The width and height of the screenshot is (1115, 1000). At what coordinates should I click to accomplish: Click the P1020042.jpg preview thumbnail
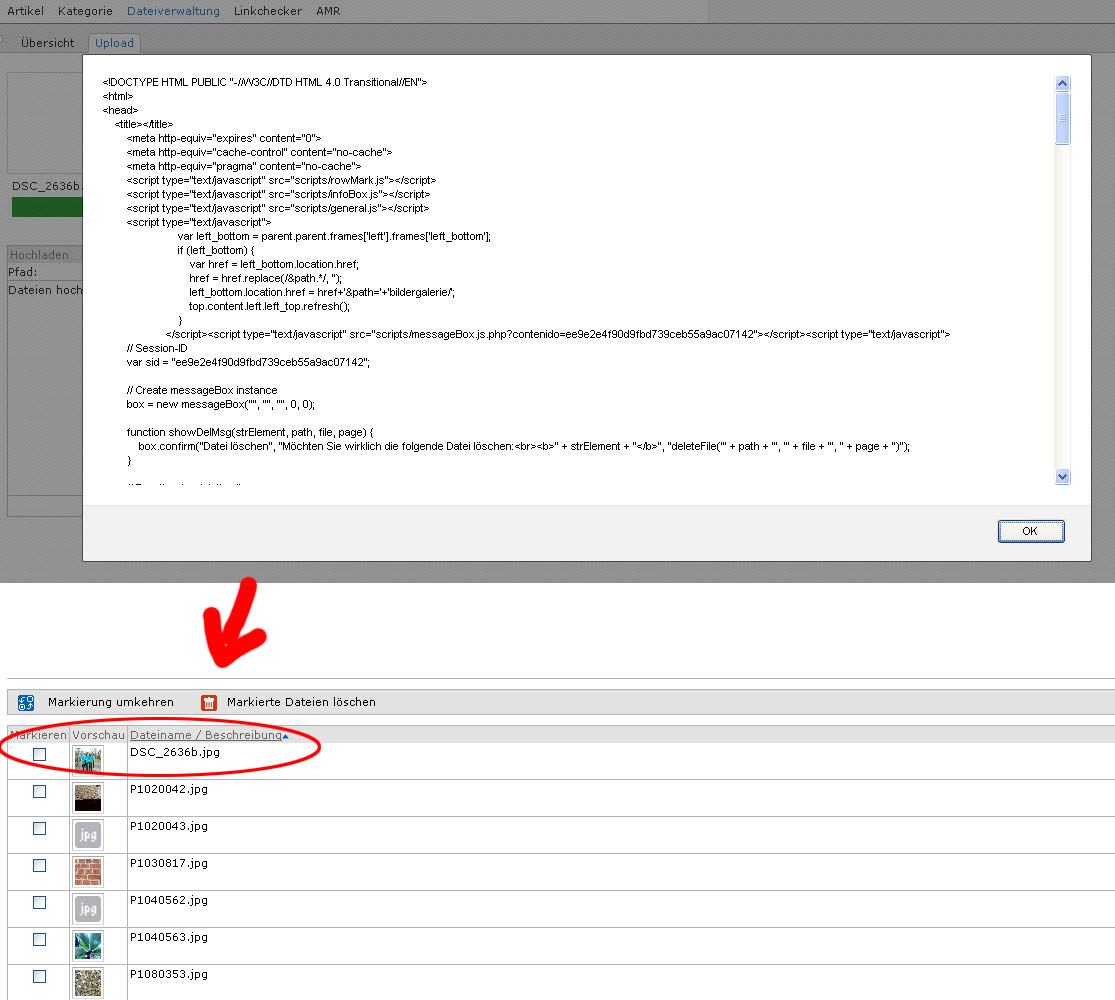[x=87, y=797]
